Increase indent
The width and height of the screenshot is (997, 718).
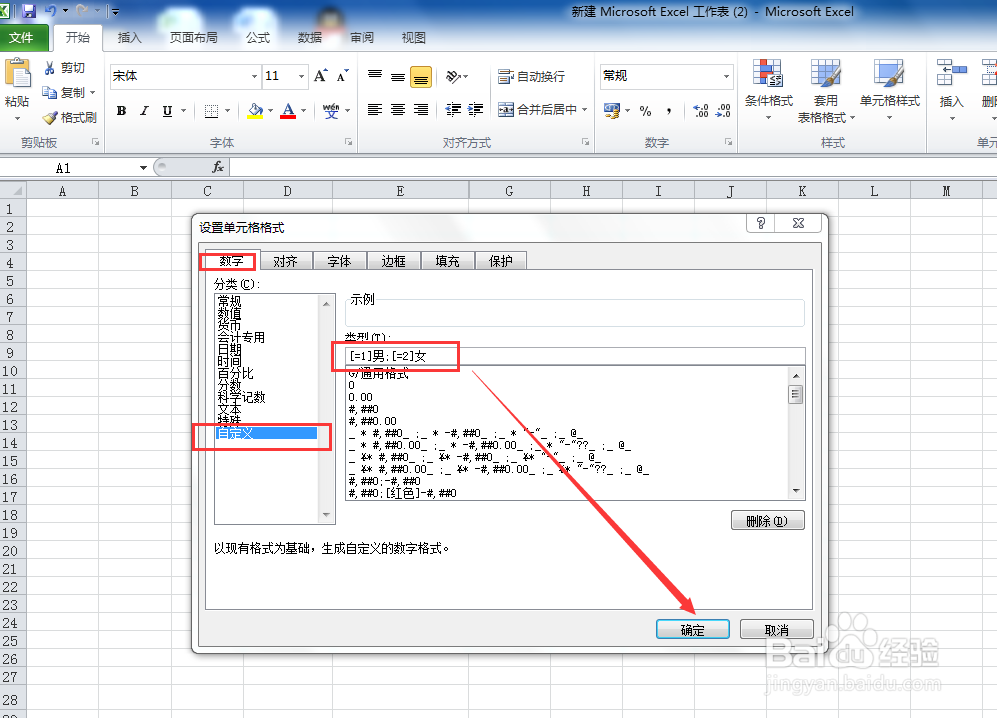click(476, 109)
